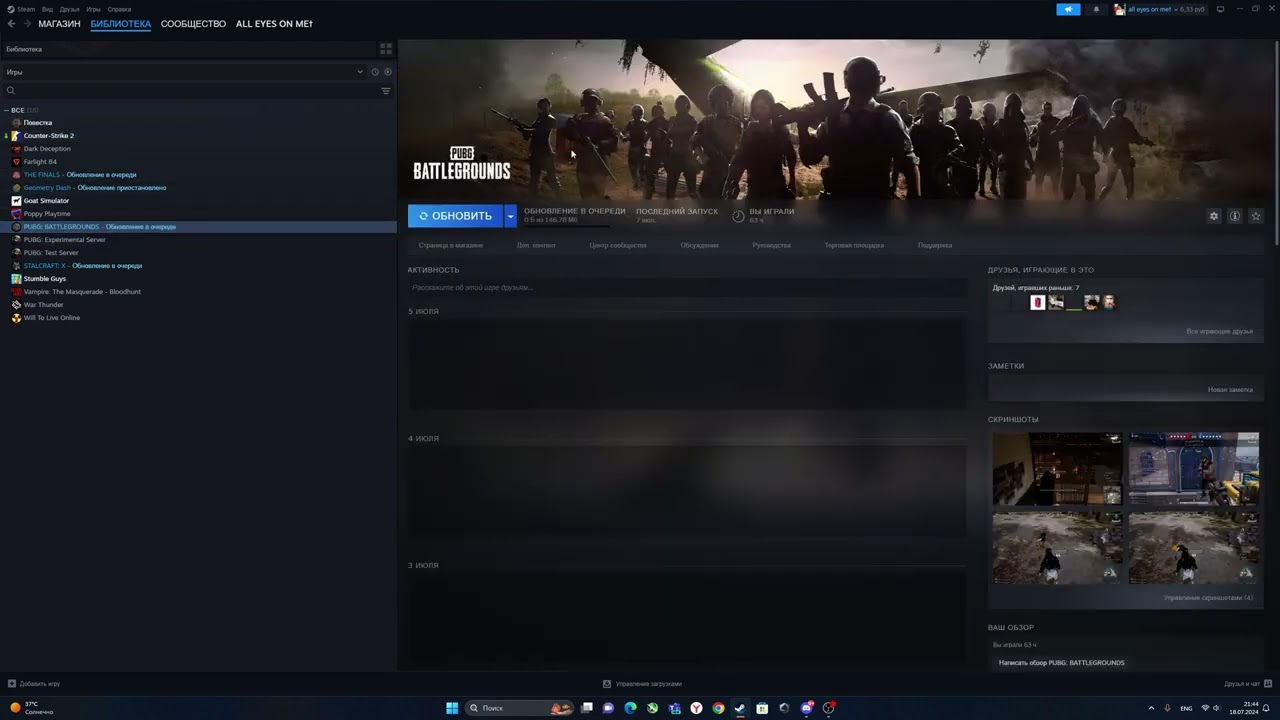Open Yandex Browser from taskbar
The width and height of the screenshot is (1280, 720).
tap(696, 708)
